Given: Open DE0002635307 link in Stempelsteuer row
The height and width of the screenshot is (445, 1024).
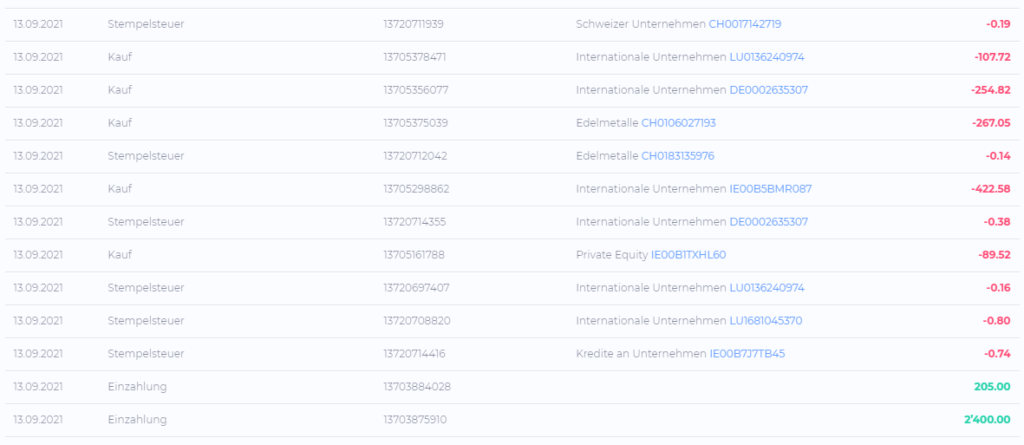Looking at the screenshot, I should pos(769,222).
